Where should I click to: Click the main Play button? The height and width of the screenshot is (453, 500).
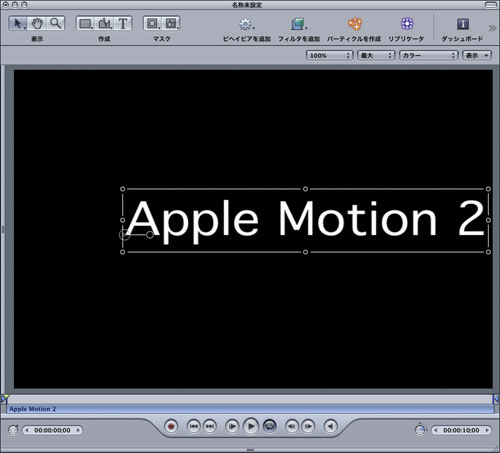coord(251,426)
